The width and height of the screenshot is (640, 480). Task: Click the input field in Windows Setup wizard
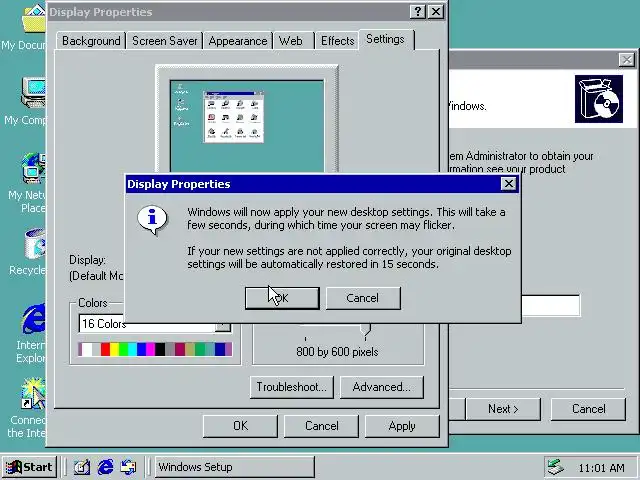pos(551,305)
